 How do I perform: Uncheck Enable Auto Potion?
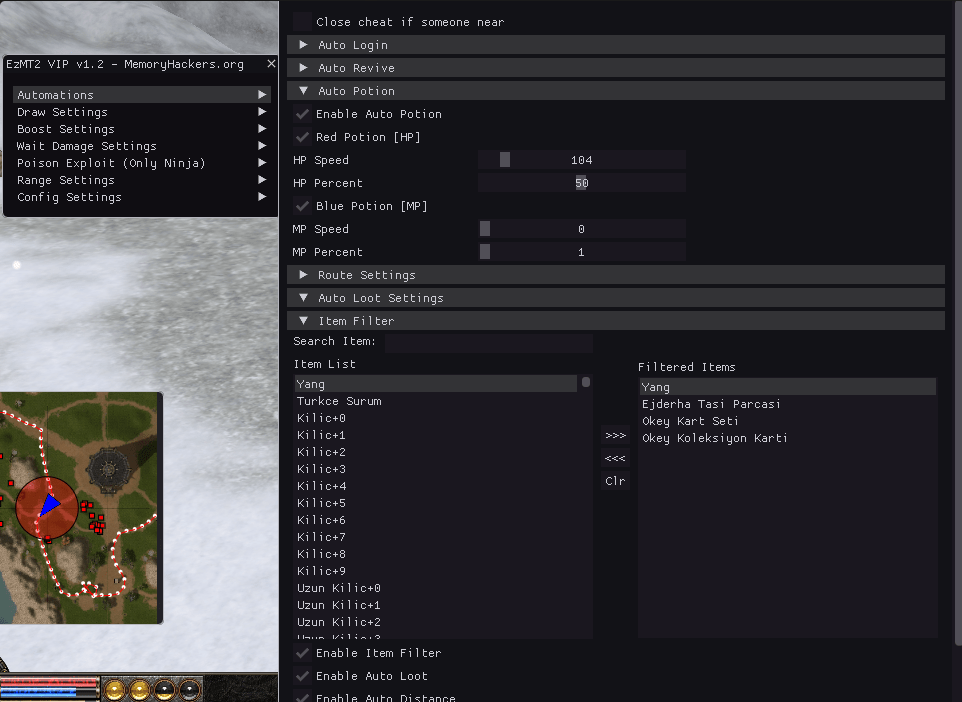pyautogui.click(x=302, y=114)
